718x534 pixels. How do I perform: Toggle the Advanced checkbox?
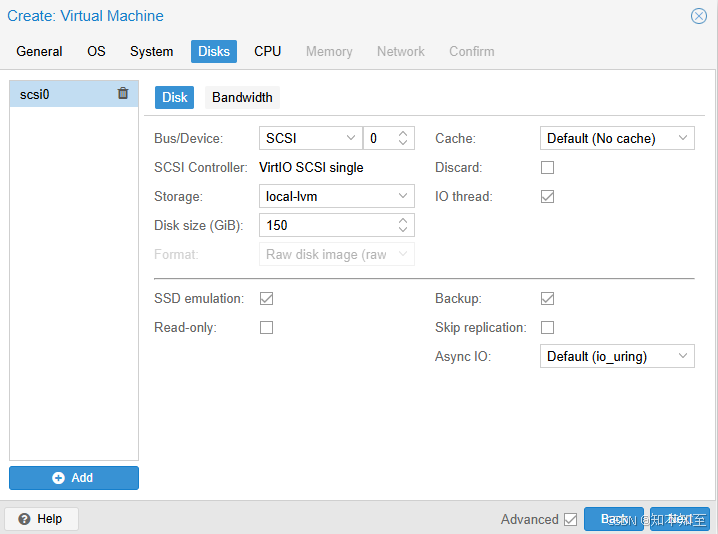(571, 519)
